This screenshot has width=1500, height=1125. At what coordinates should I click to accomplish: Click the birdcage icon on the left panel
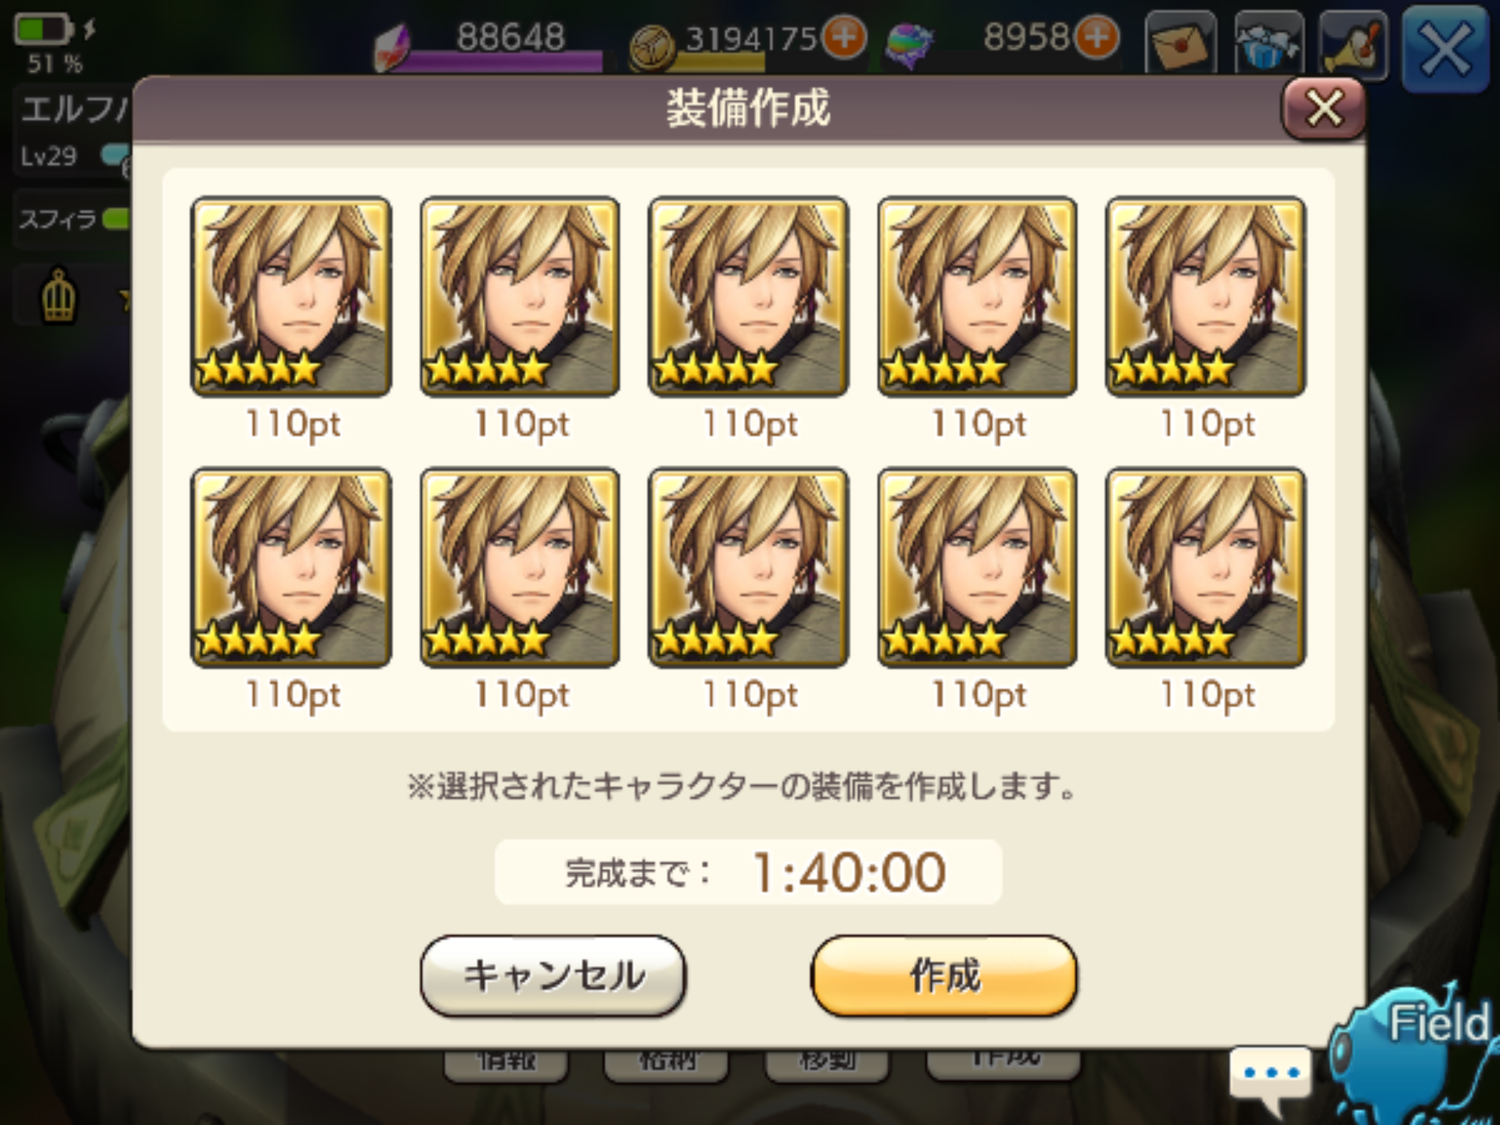pyautogui.click(x=59, y=297)
